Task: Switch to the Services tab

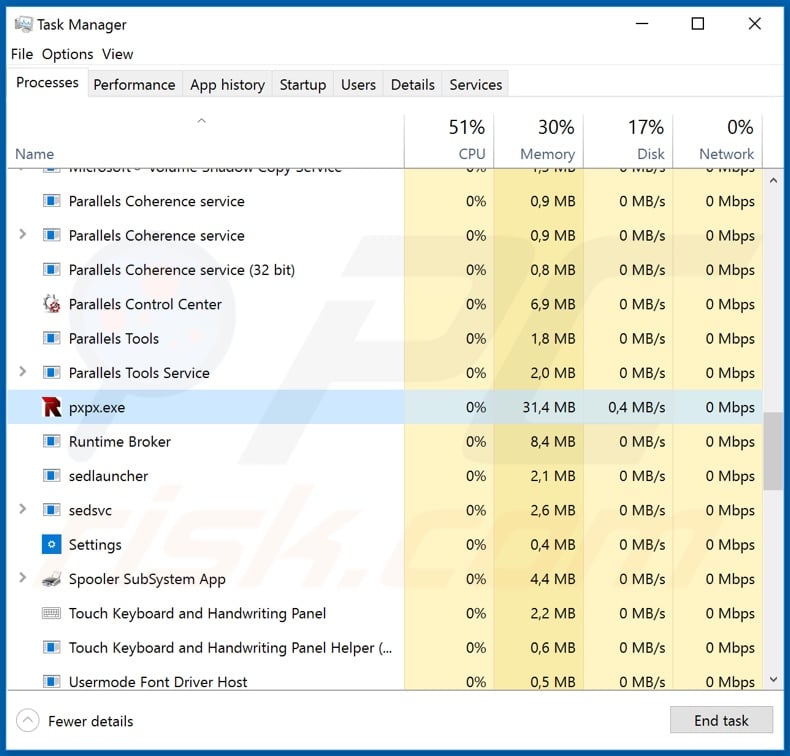Action: point(476,85)
